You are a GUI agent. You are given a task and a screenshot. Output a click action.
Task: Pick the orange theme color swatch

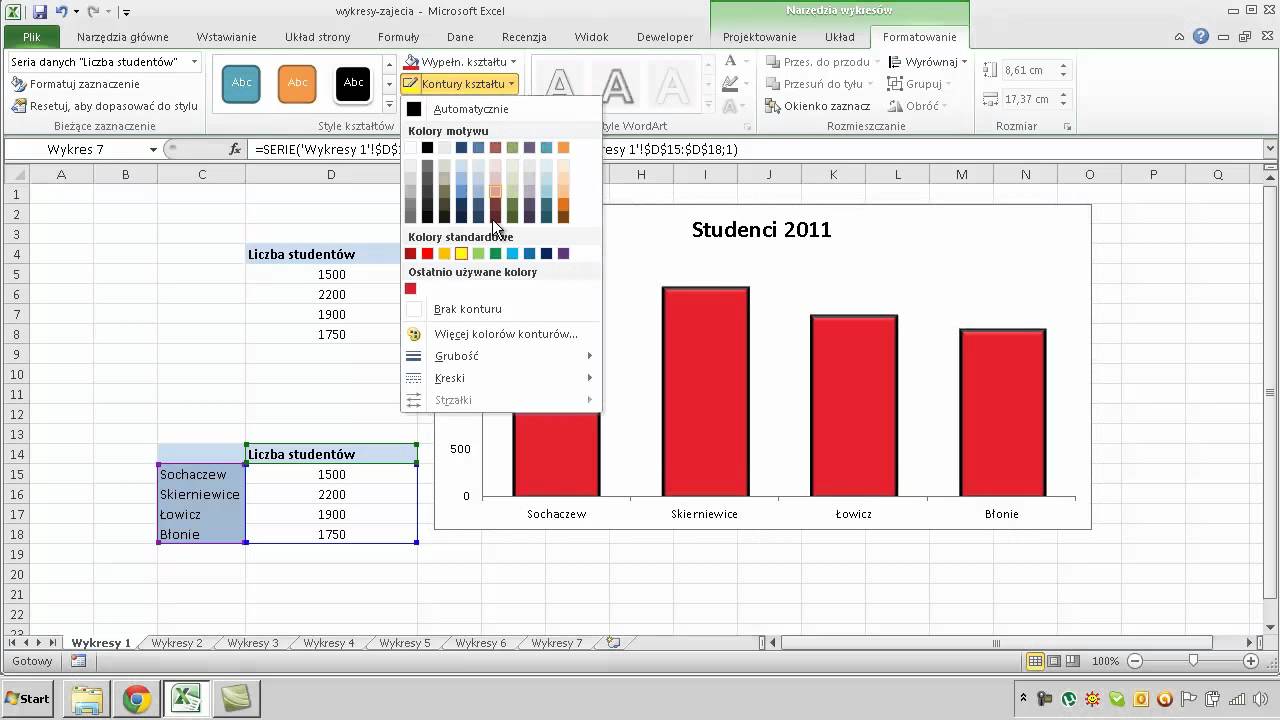click(563, 148)
